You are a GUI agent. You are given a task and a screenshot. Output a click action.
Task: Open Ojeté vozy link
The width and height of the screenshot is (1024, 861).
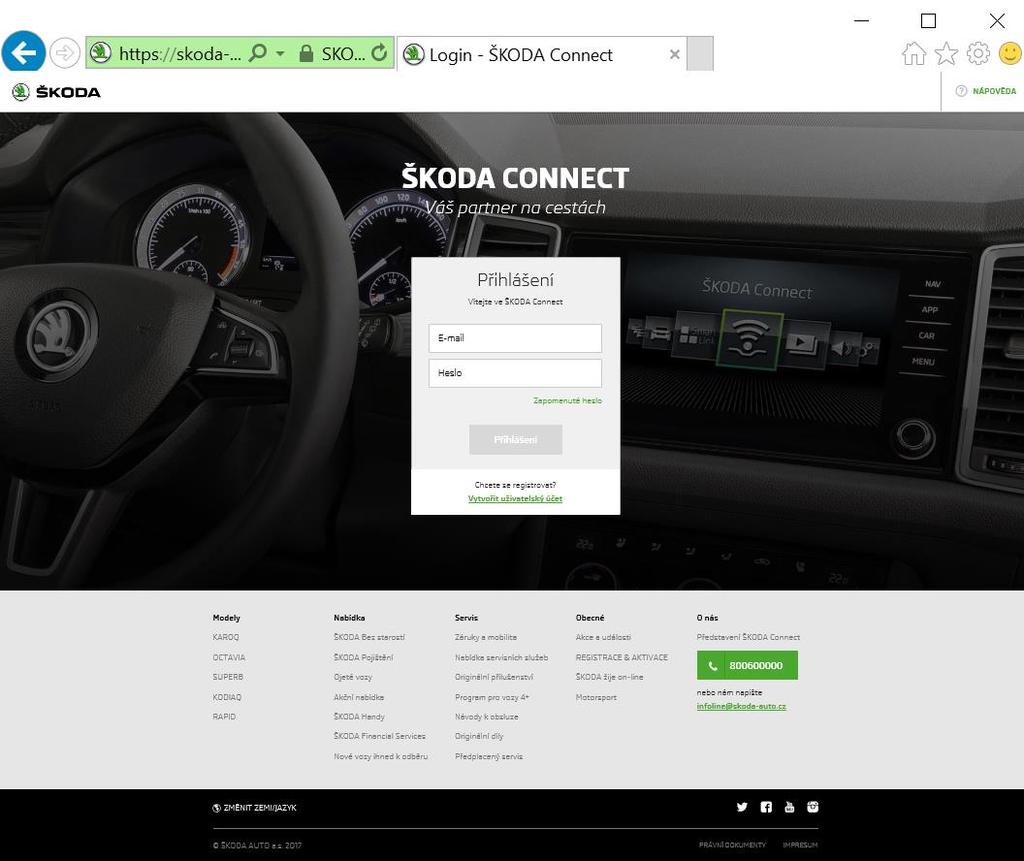(353, 677)
